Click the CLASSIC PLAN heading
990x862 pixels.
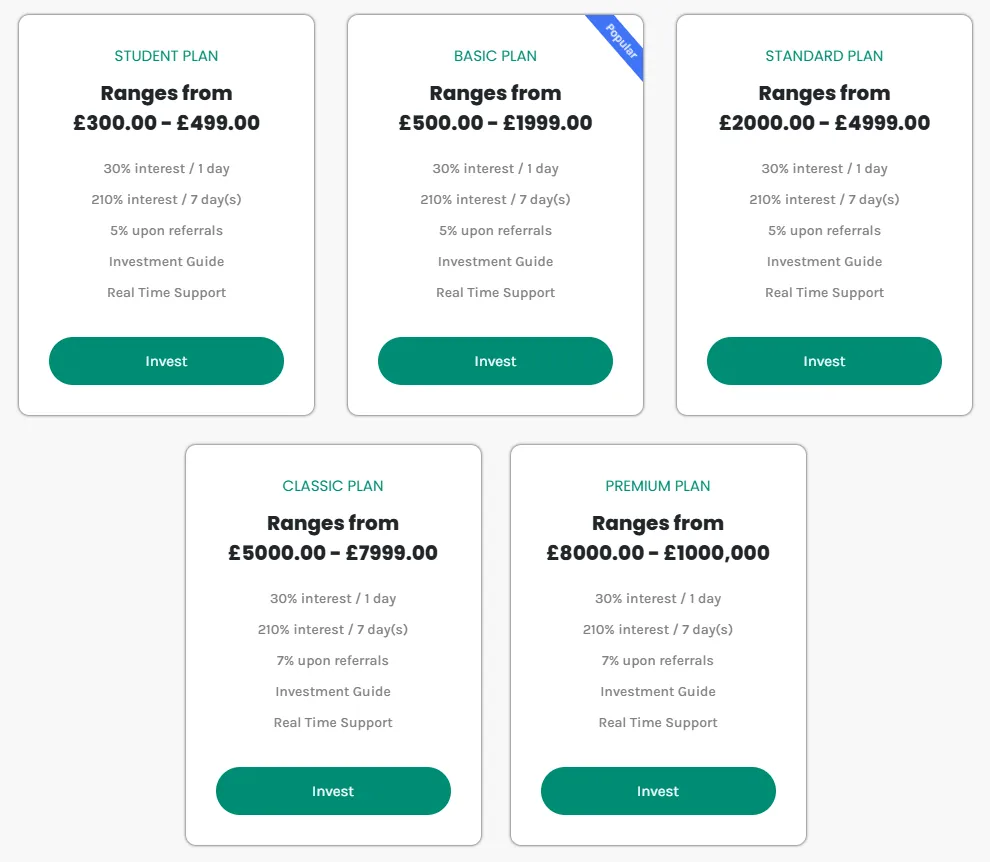[333, 486]
